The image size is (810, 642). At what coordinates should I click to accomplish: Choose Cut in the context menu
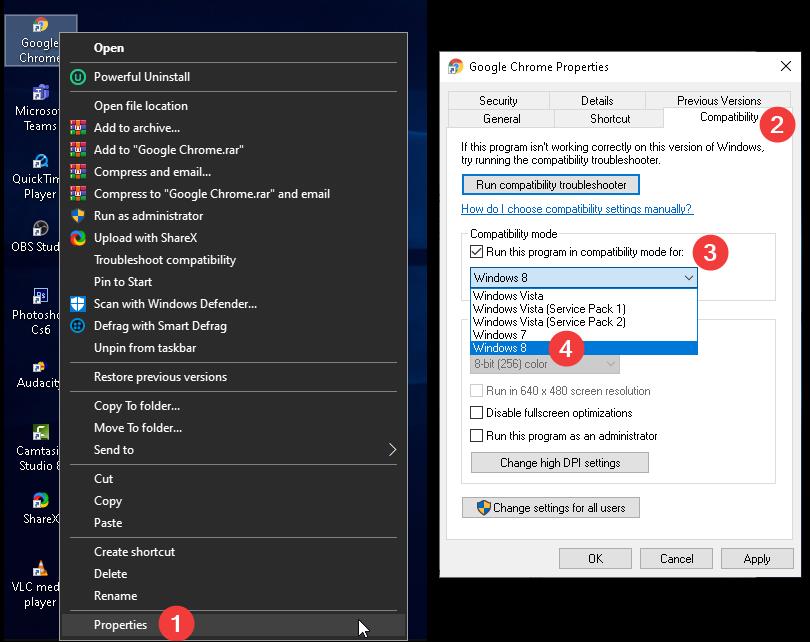point(233,479)
